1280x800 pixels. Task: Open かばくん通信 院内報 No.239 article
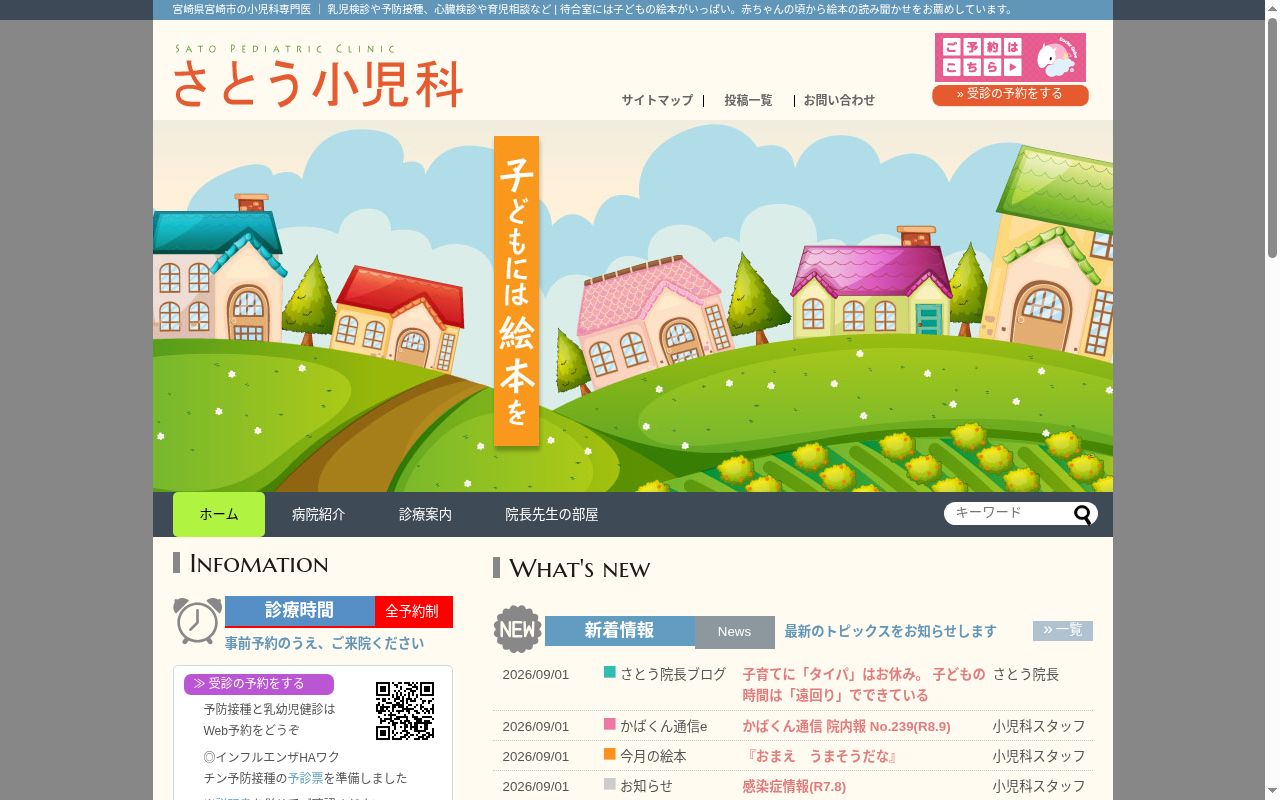[846, 726]
